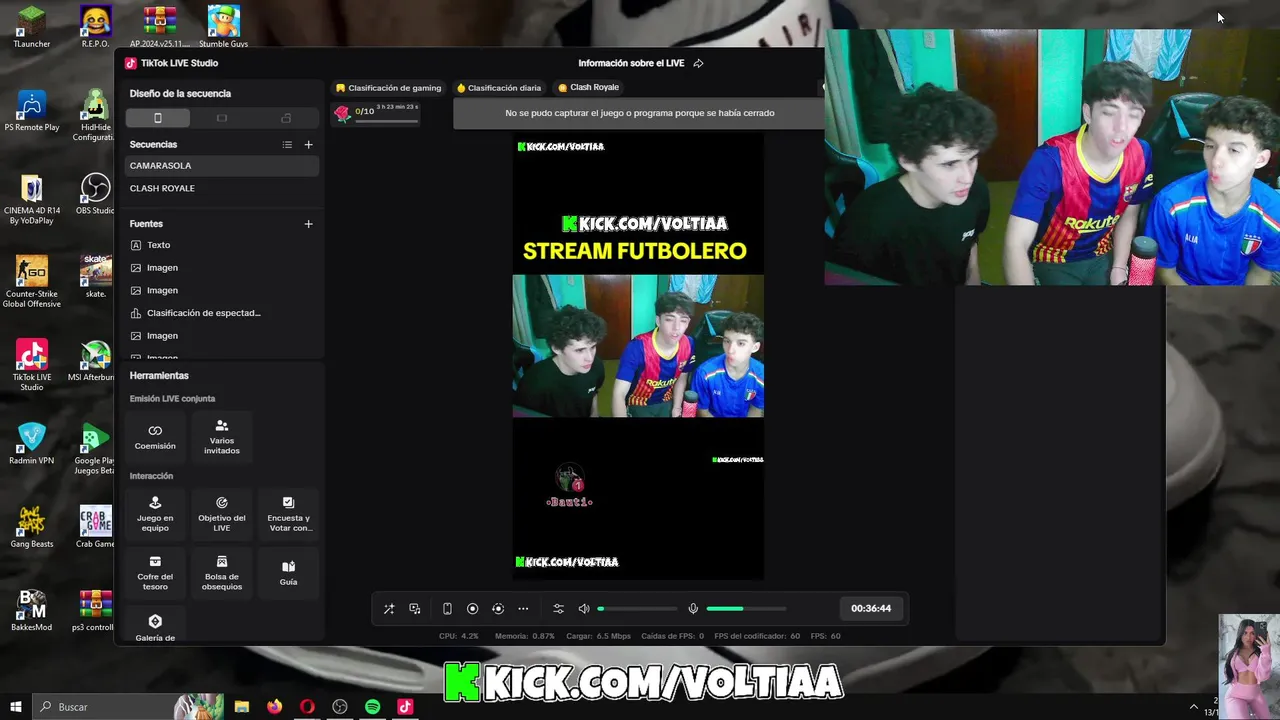Open OBS Studio desktop shortcut
The image size is (1280, 720).
(95, 195)
